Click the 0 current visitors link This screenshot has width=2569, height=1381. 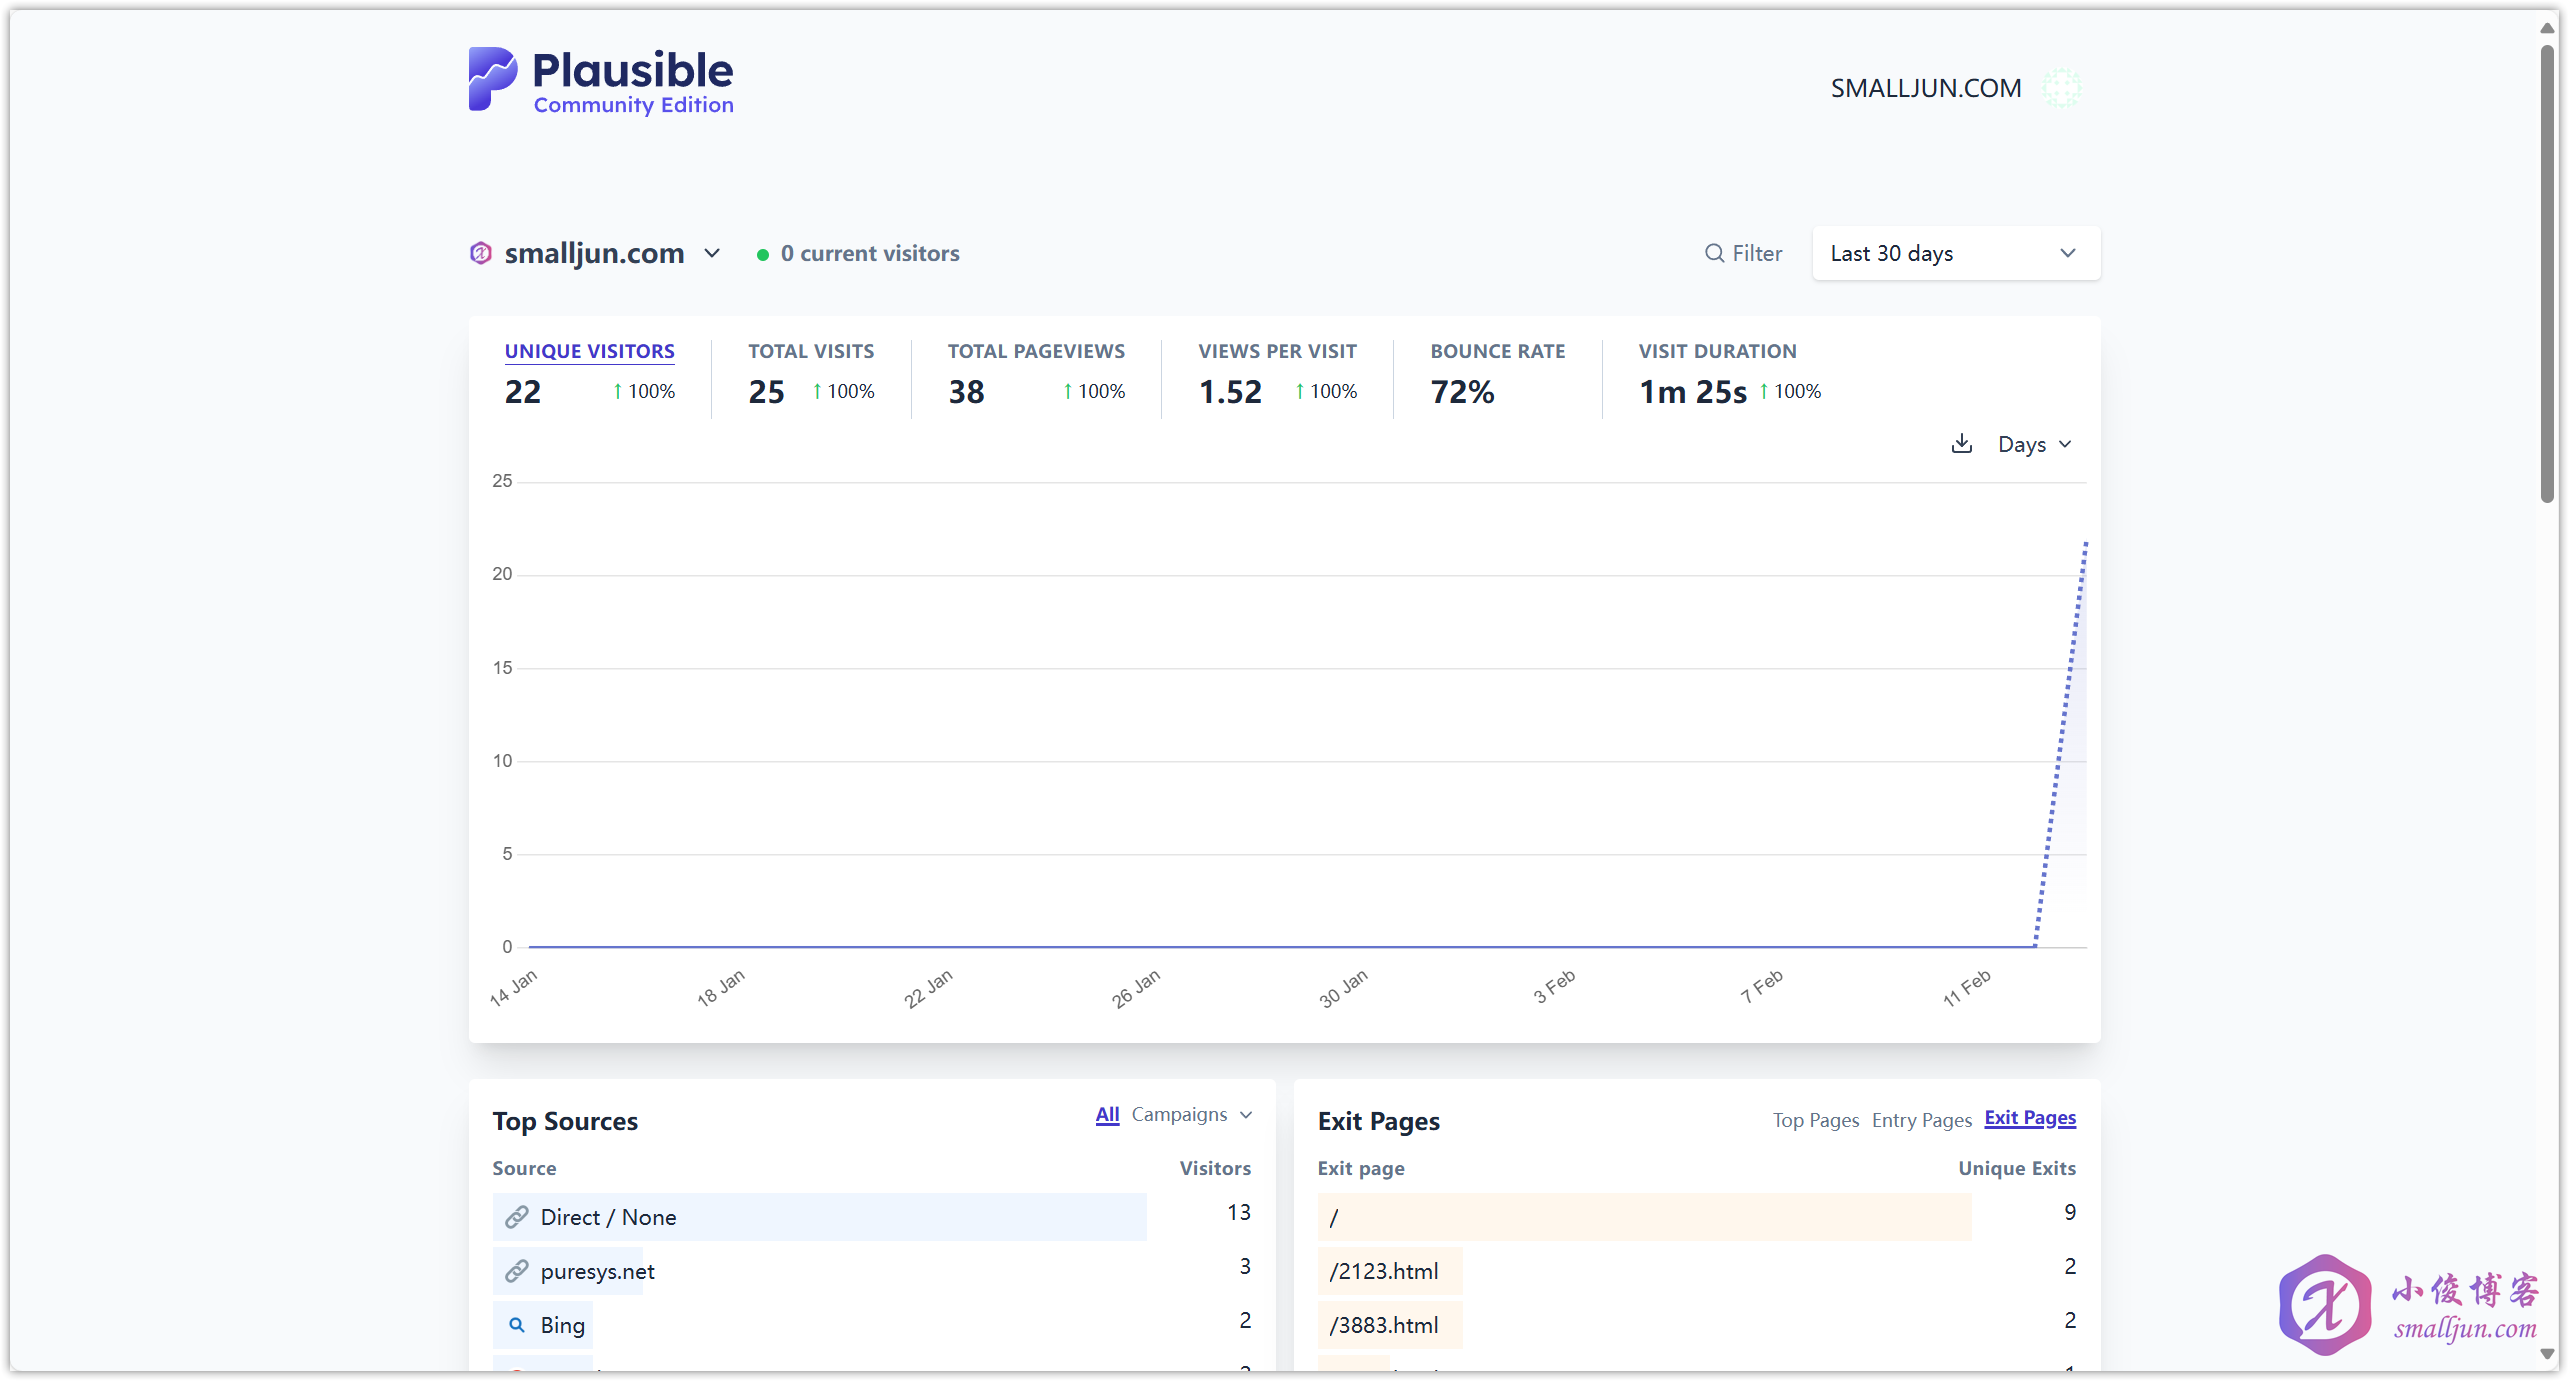869,253
